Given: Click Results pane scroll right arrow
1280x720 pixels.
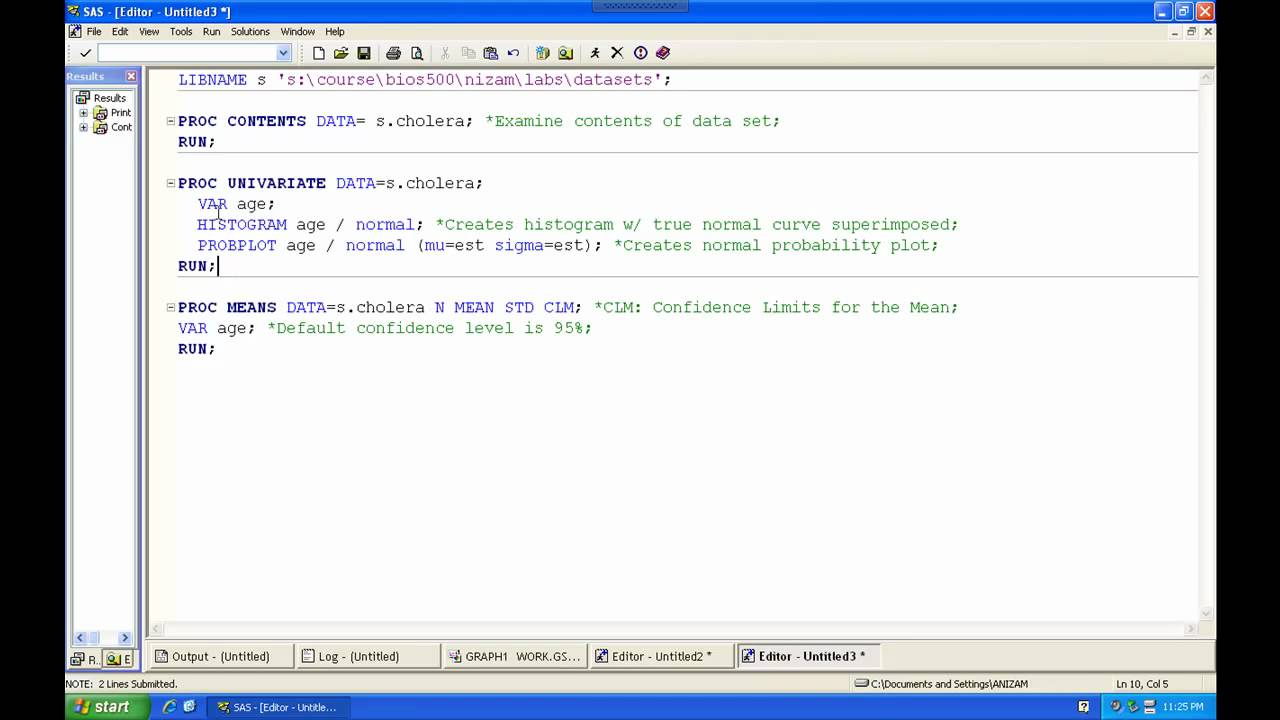Looking at the screenshot, I should pyautogui.click(x=125, y=638).
